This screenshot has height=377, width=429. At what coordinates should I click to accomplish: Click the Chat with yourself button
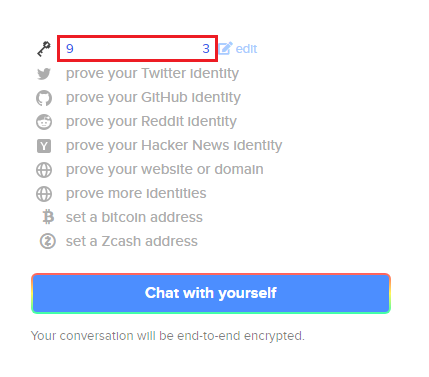click(x=211, y=293)
